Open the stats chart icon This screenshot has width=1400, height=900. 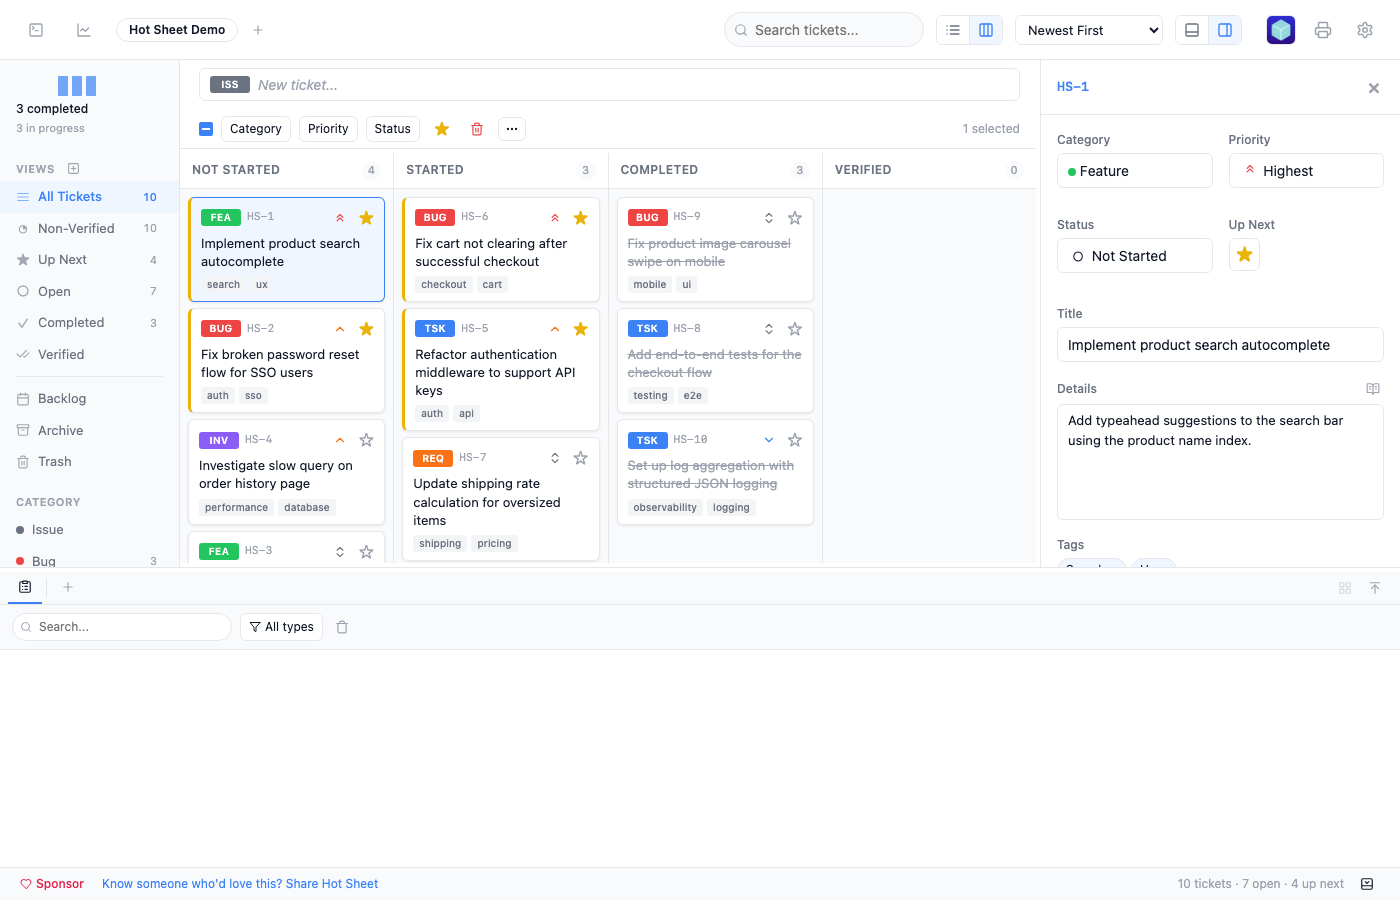pos(84,30)
